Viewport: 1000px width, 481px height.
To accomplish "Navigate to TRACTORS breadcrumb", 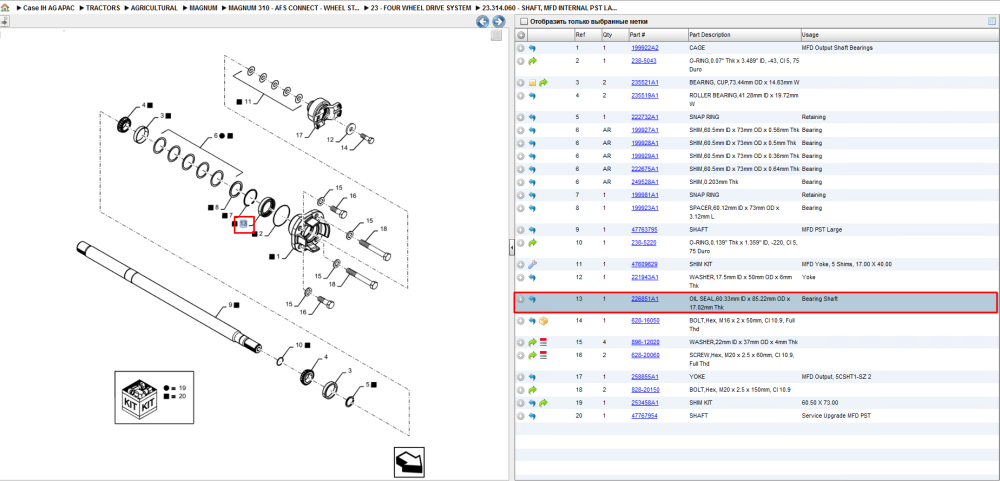I will click(x=103, y=8).
